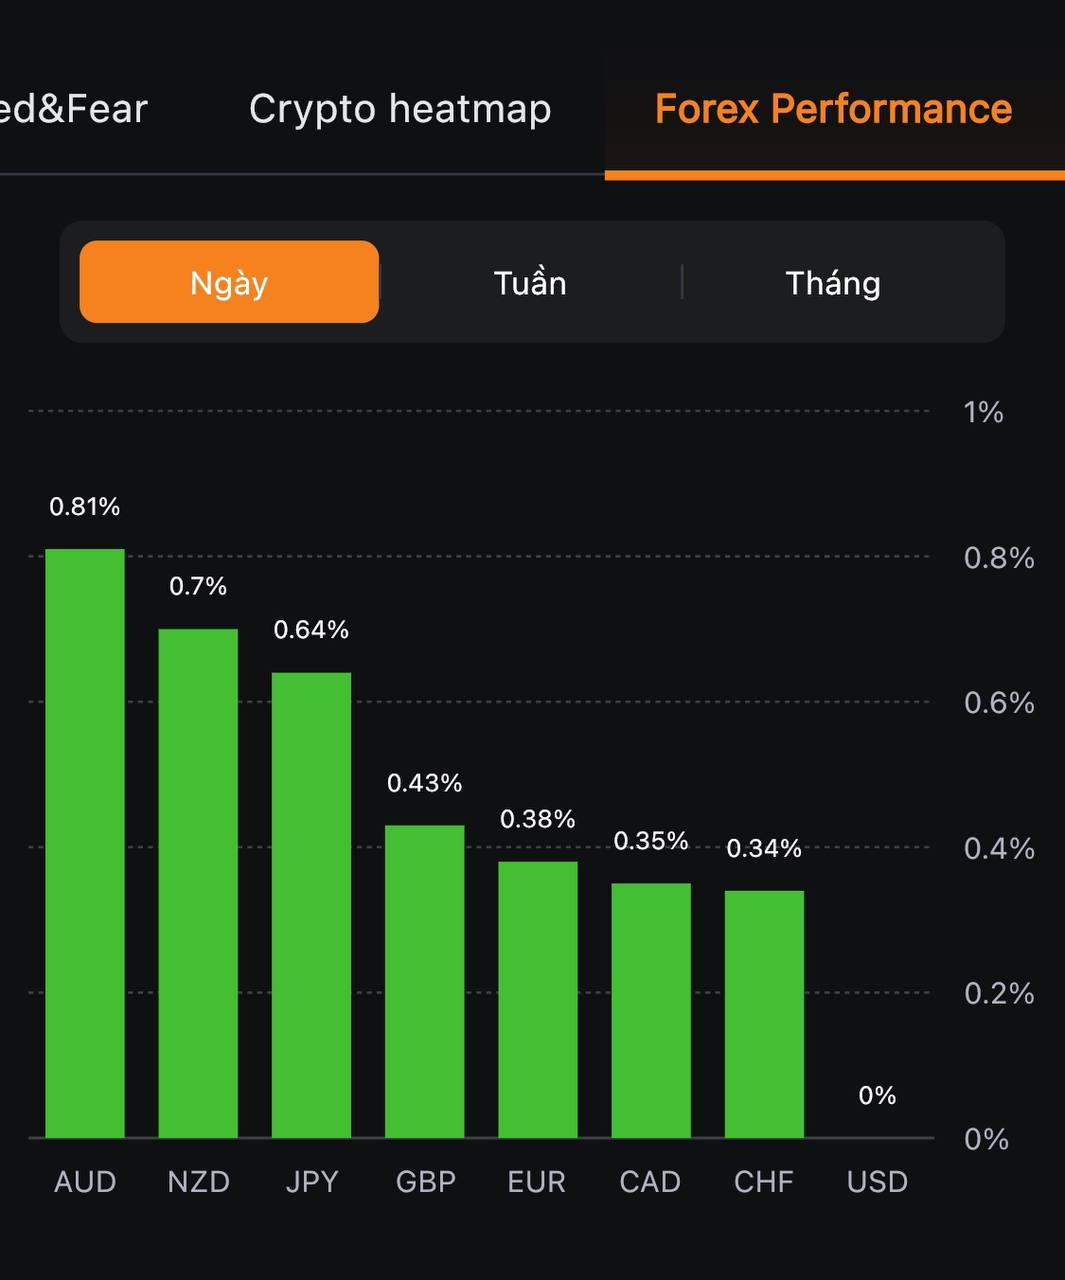The image size is (1065, 1280).
Task: Switch timeframe to Tháng
Action: click(x=833, y=283)
